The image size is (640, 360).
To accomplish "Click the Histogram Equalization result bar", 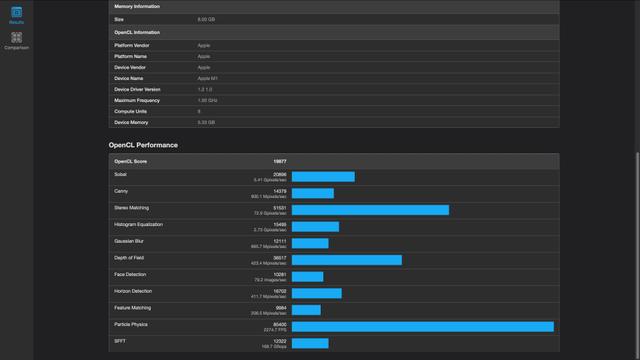I will click(x=316, y=227).
